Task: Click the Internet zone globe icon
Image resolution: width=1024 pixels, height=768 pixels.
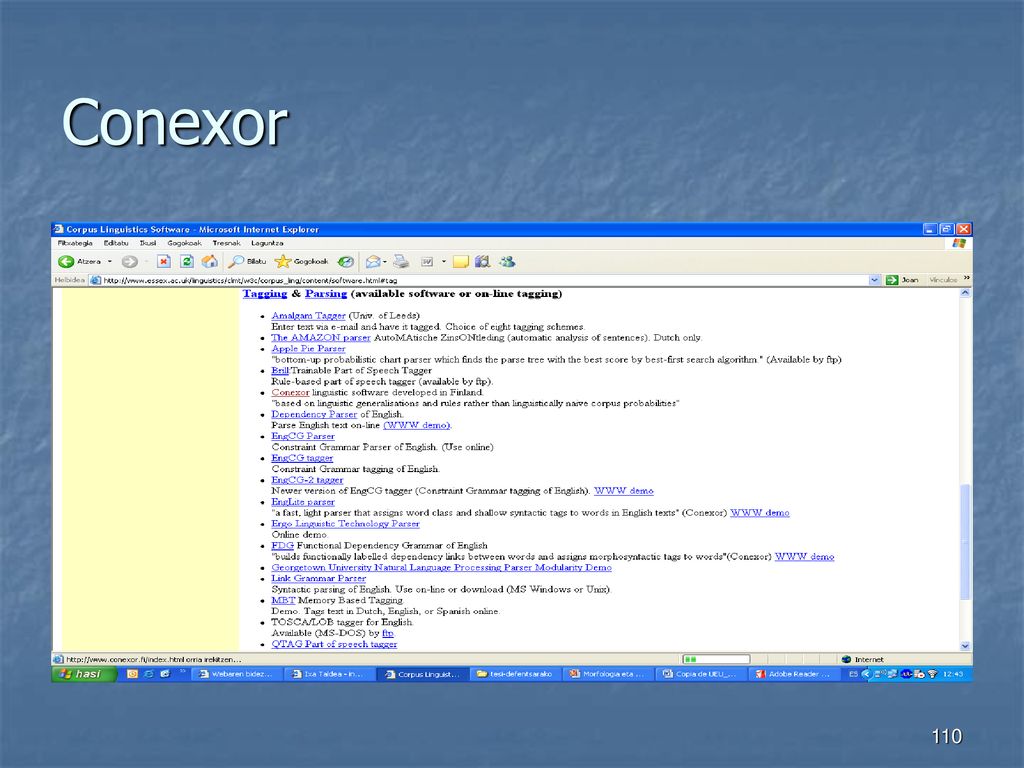Action: tap(846, 660)
